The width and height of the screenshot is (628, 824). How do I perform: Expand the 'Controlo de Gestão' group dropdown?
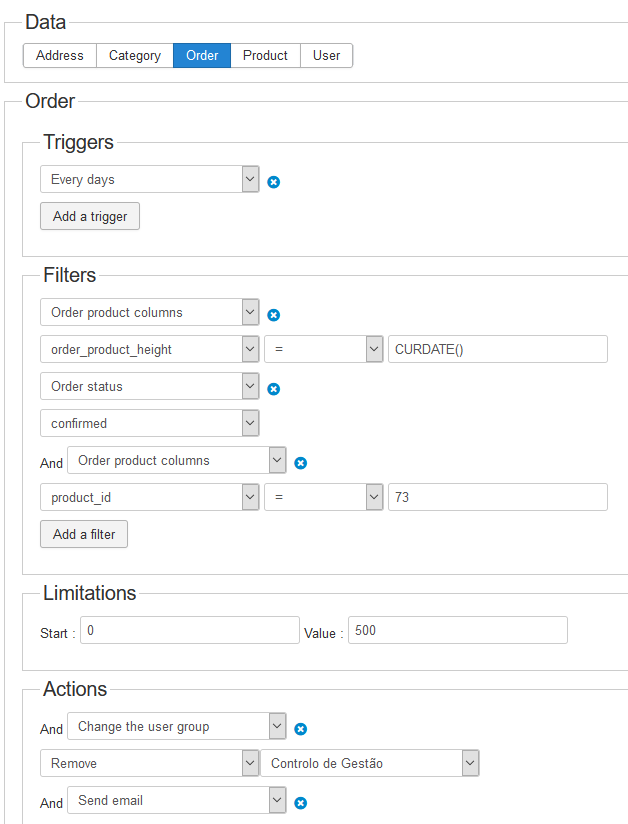pyautogui.click(x=370, y=763)
